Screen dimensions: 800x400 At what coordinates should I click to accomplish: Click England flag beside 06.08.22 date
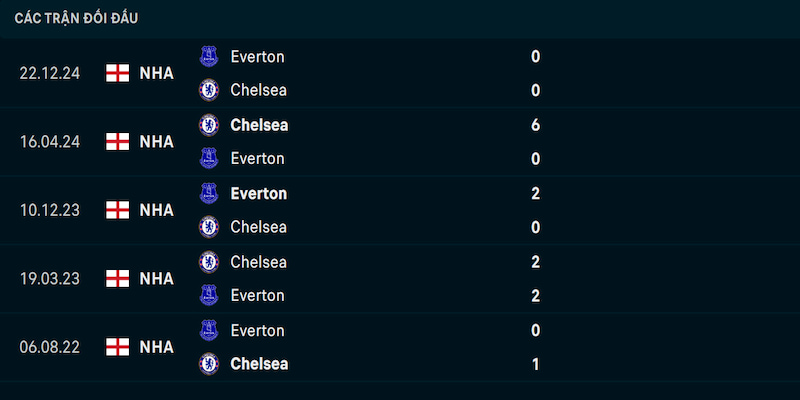point(117,347)
